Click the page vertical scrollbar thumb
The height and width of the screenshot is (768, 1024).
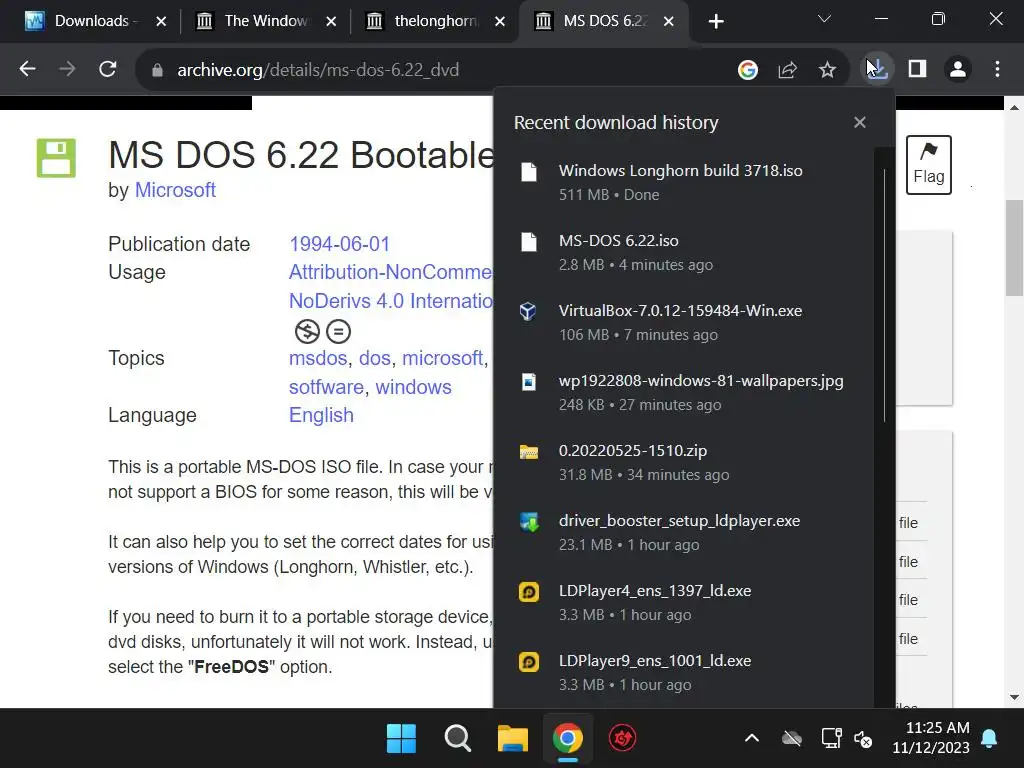1014,248
